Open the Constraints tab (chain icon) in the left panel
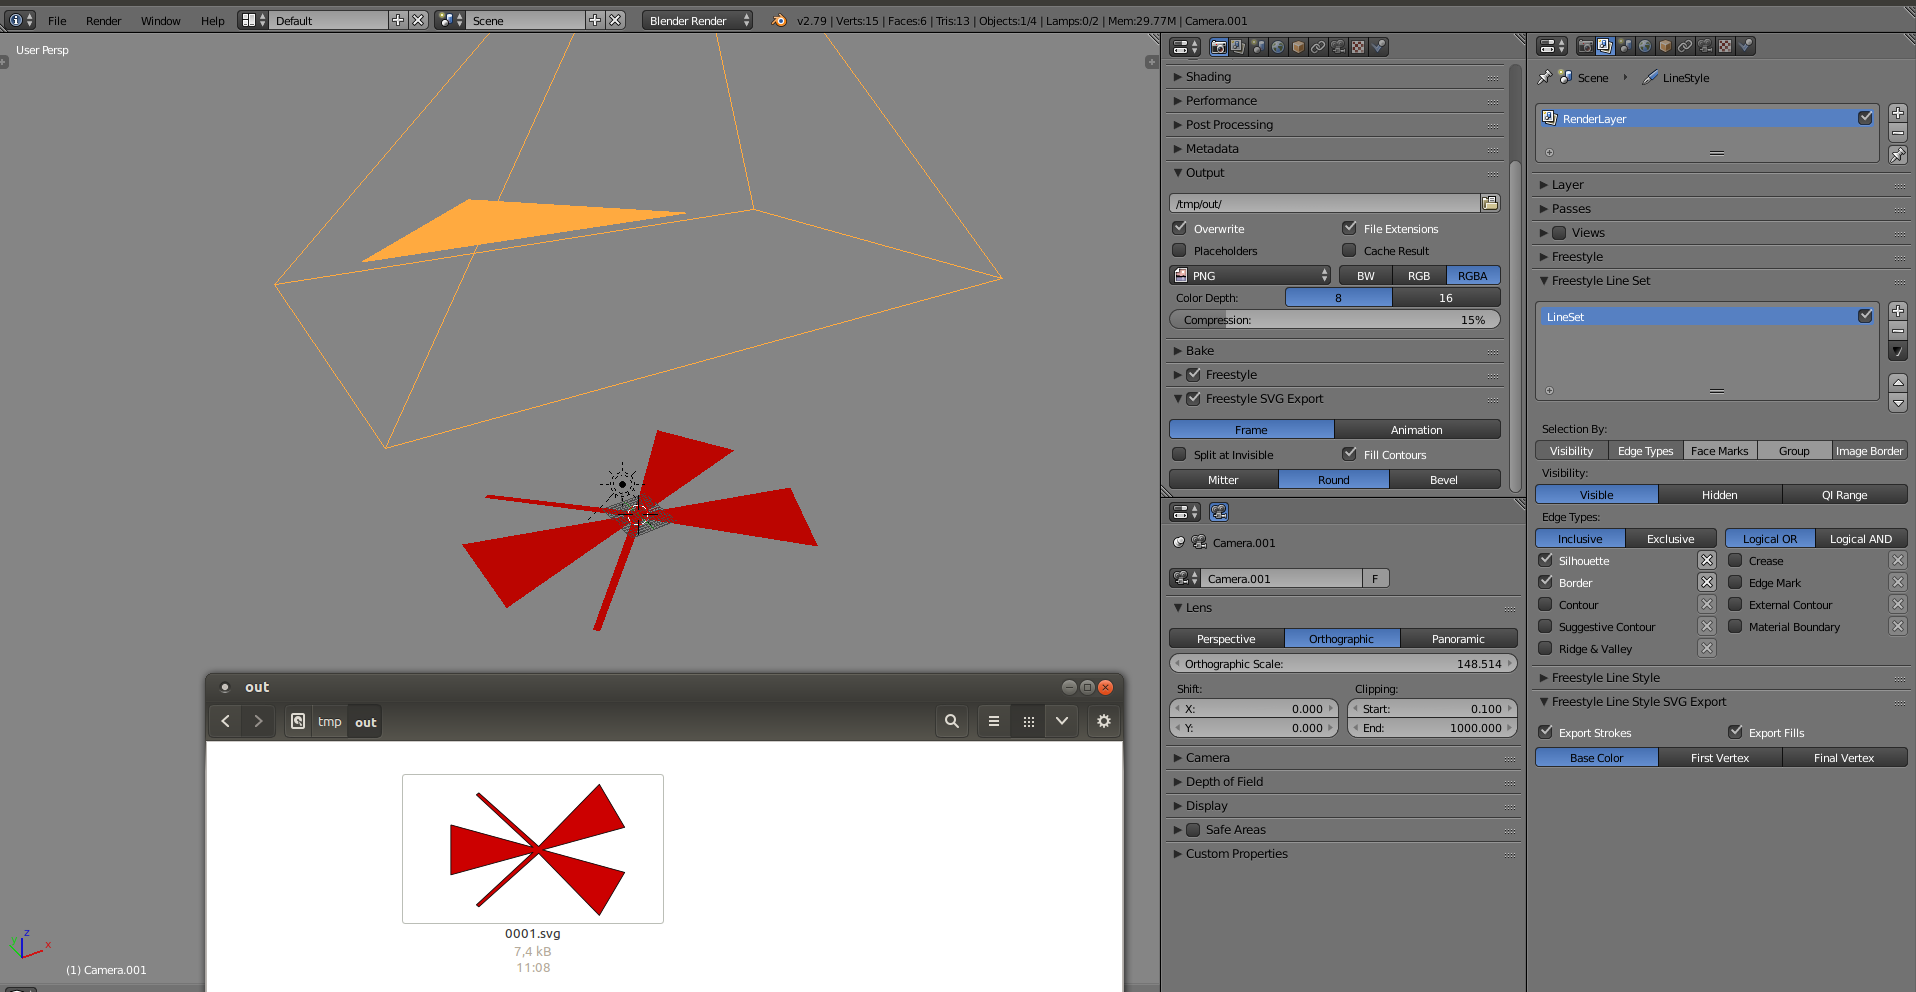This screenshot has height=992, width=1916. coord(1318,47)
